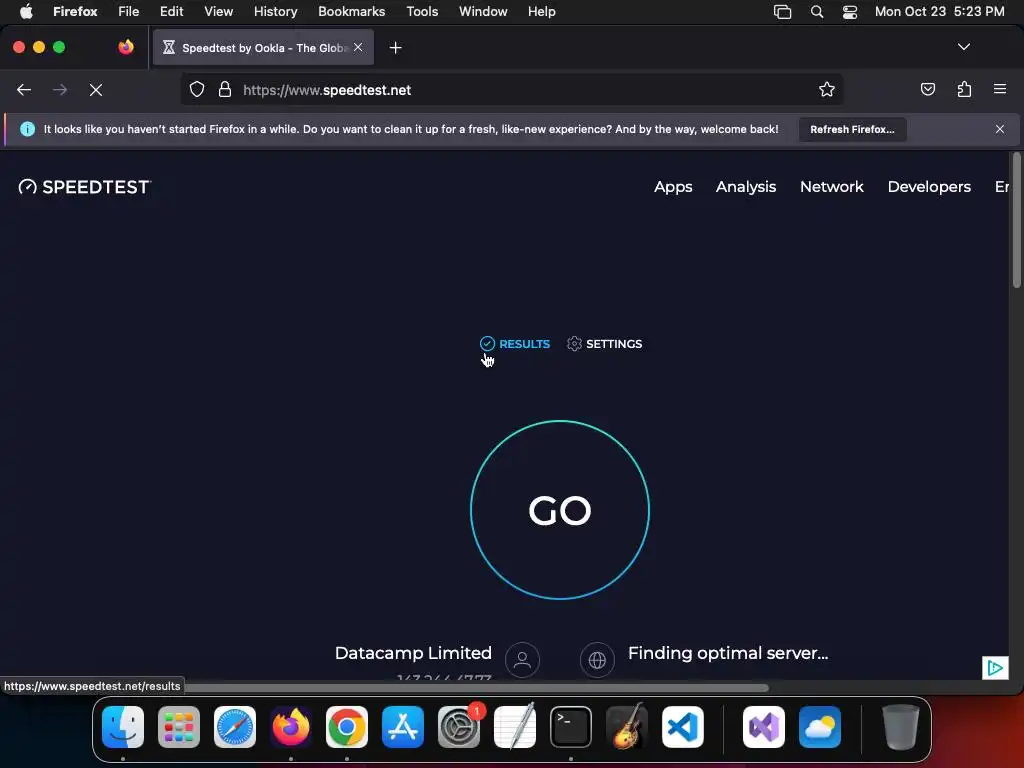1024x768 pixels.
Task: Open Visual Studio from the Dock
Action: [764, 727]
